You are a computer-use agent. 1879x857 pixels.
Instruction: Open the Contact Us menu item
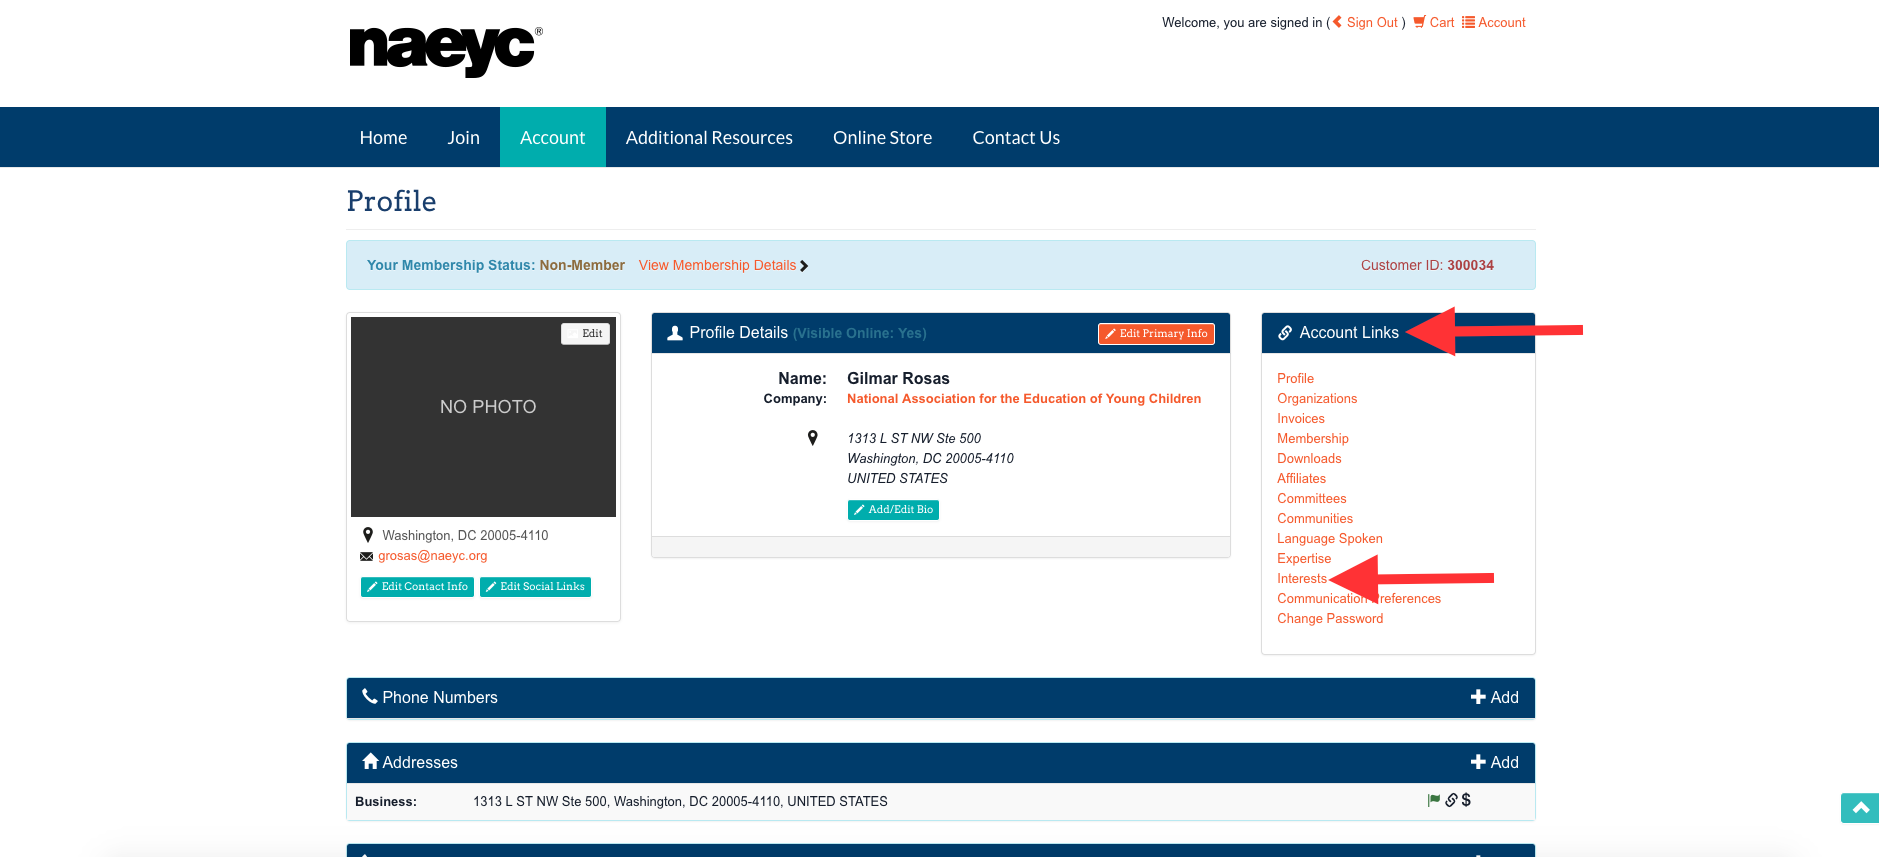1016,137
